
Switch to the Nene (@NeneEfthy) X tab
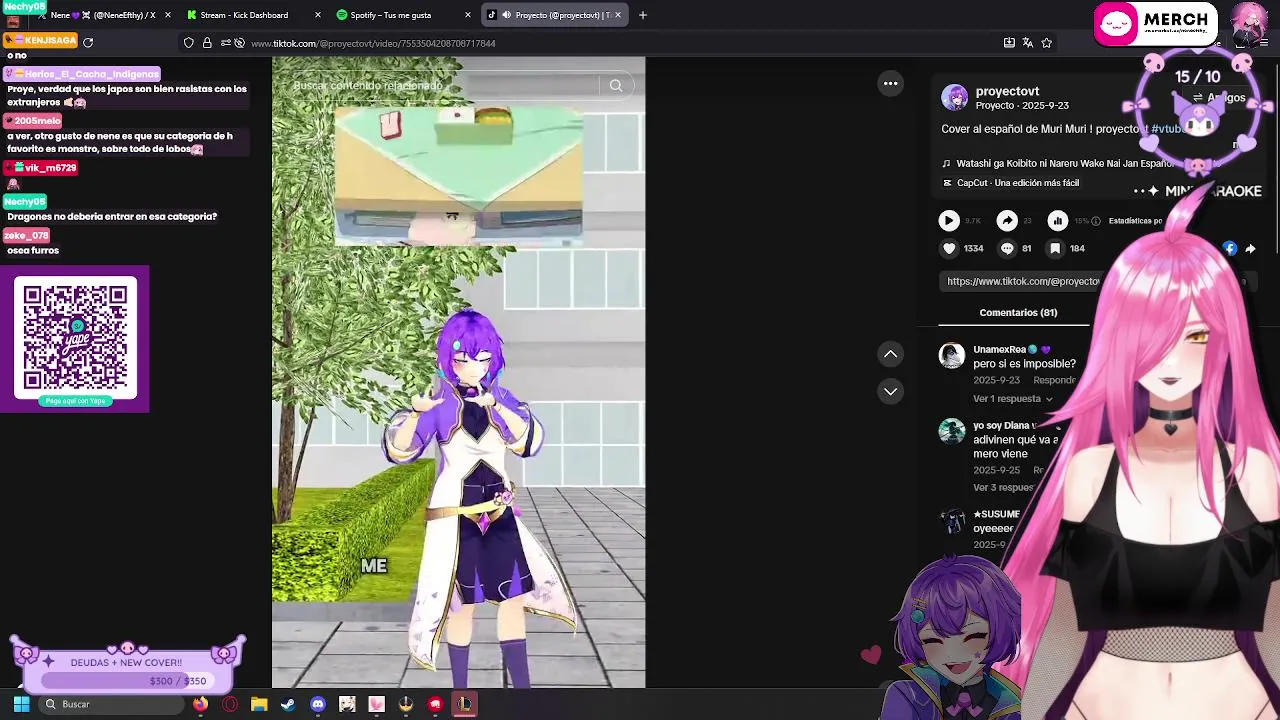[100, 15]
